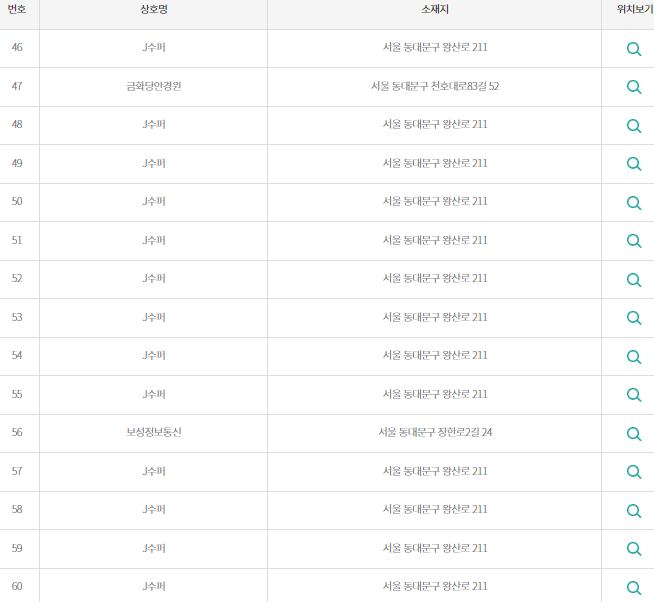
Task: Click row number 56
Action: [17, 432]
